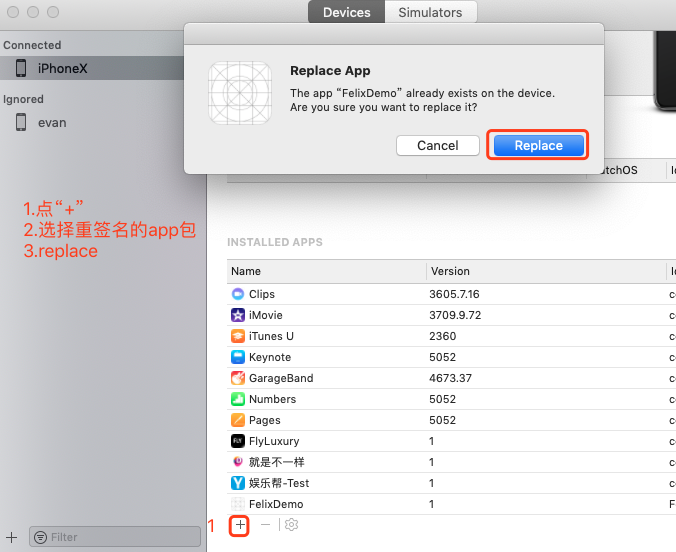Click the iMovie app icon

click(238, 315)
